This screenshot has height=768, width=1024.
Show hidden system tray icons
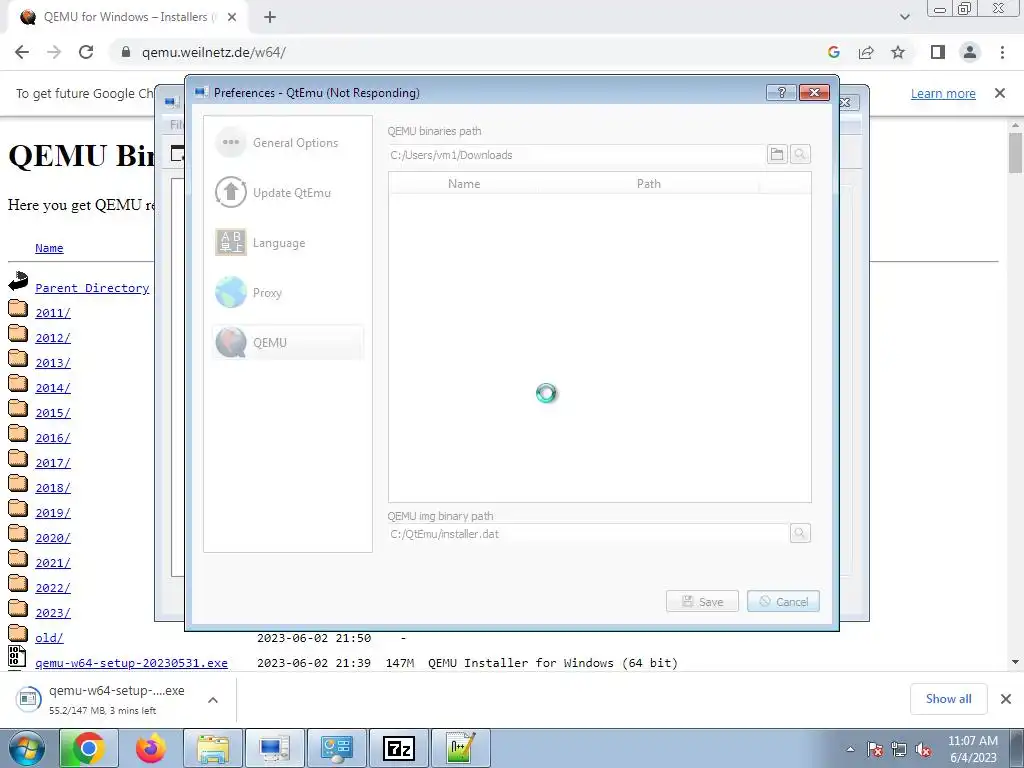(850, 750)
